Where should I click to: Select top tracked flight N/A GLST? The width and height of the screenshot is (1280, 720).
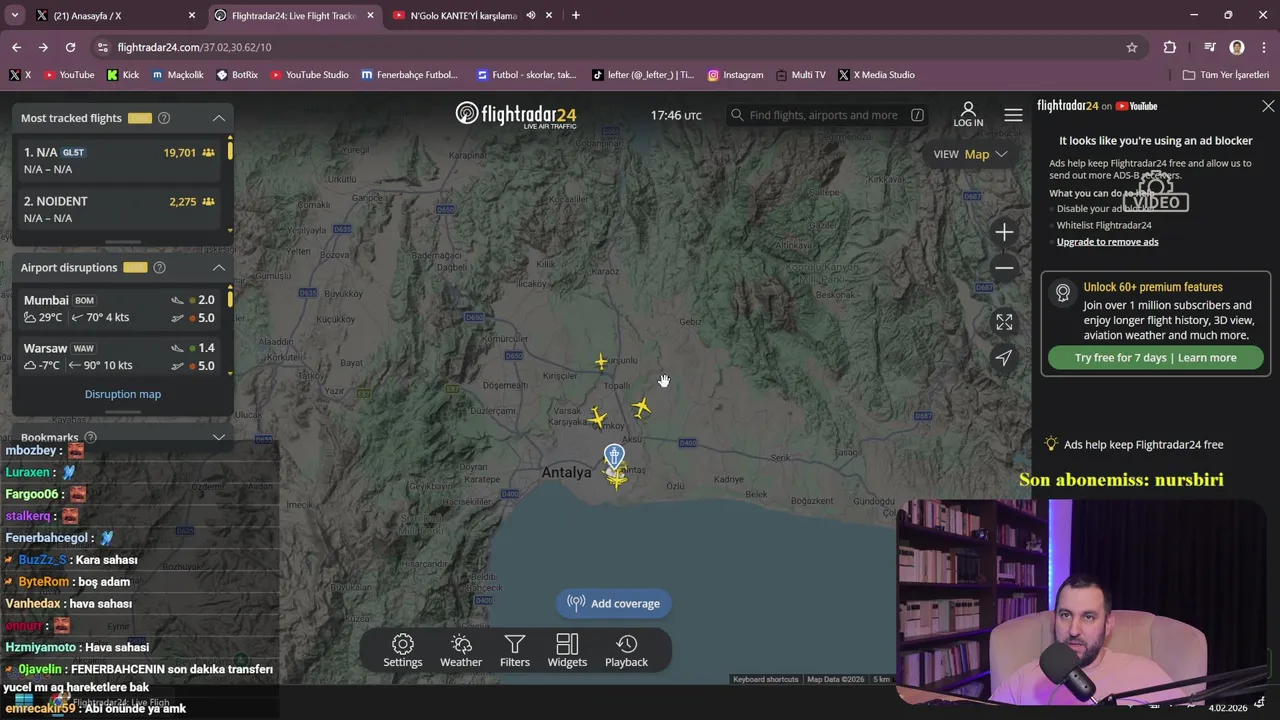(120, 160)
